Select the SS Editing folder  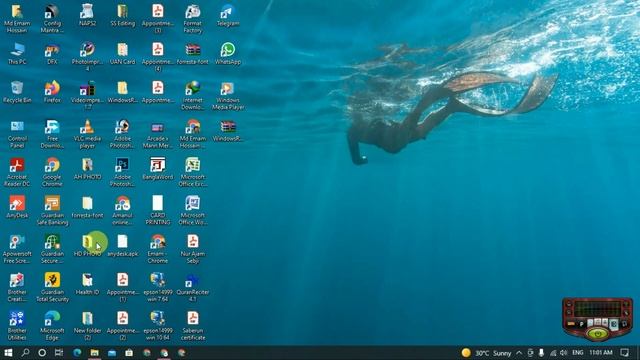(x=122, y=16)
